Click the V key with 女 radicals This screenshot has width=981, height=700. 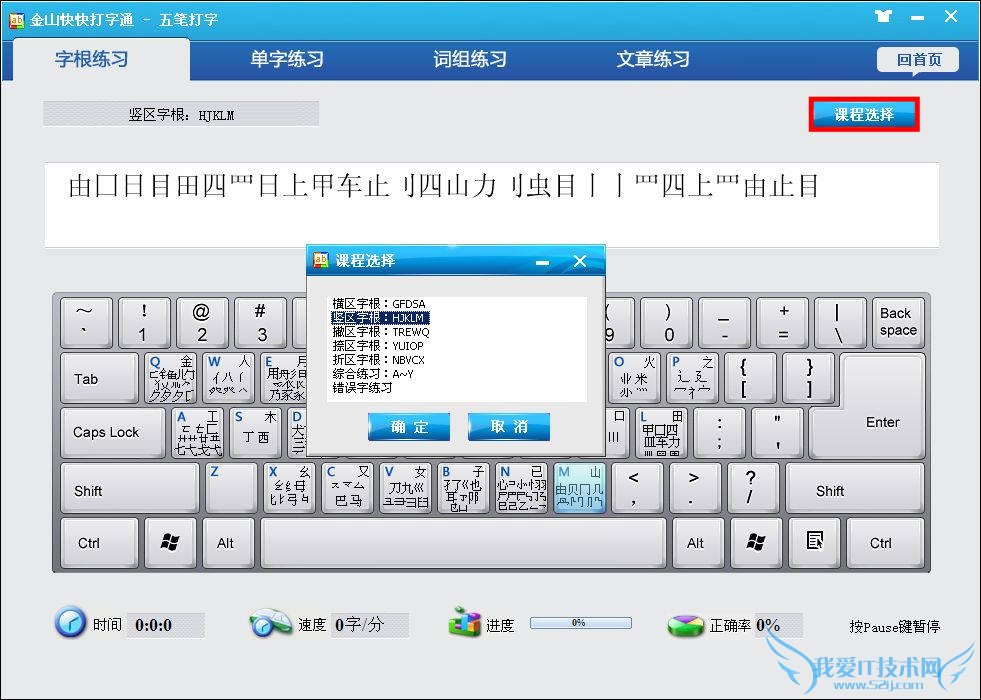tap(405, 488)
